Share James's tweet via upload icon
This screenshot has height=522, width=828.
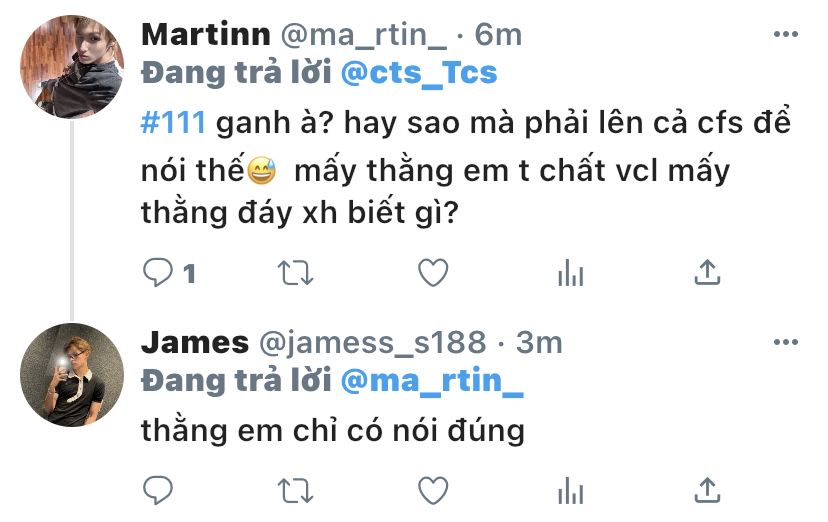[707, 490]
